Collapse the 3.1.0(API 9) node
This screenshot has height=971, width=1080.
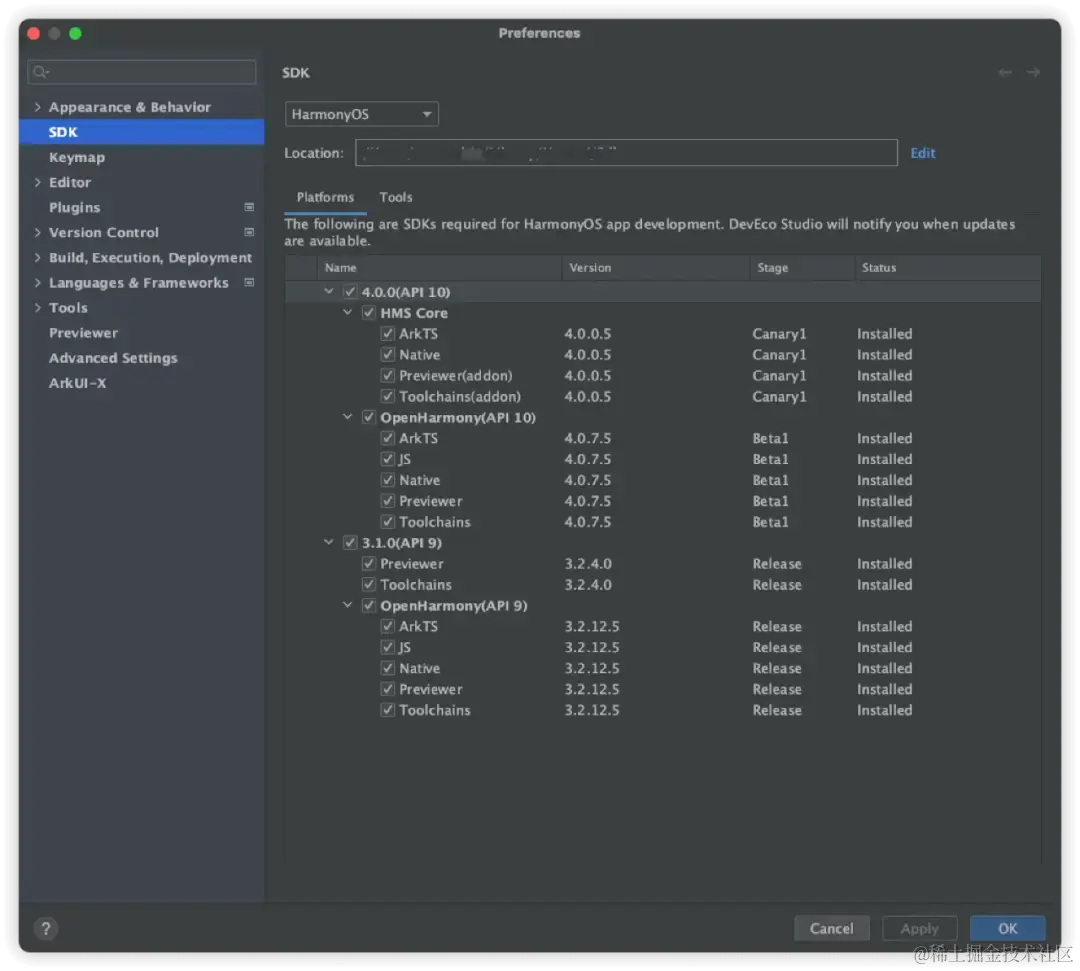329,543
